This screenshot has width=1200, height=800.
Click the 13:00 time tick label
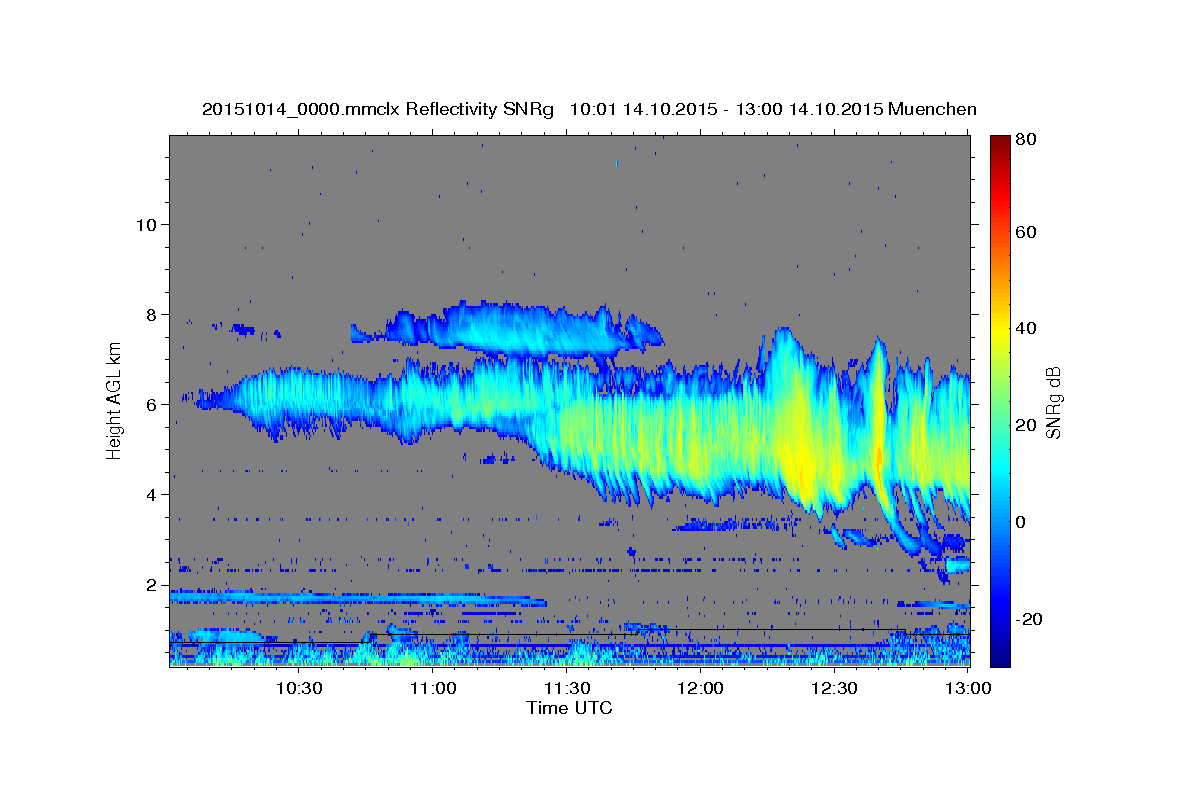[968, 688]
